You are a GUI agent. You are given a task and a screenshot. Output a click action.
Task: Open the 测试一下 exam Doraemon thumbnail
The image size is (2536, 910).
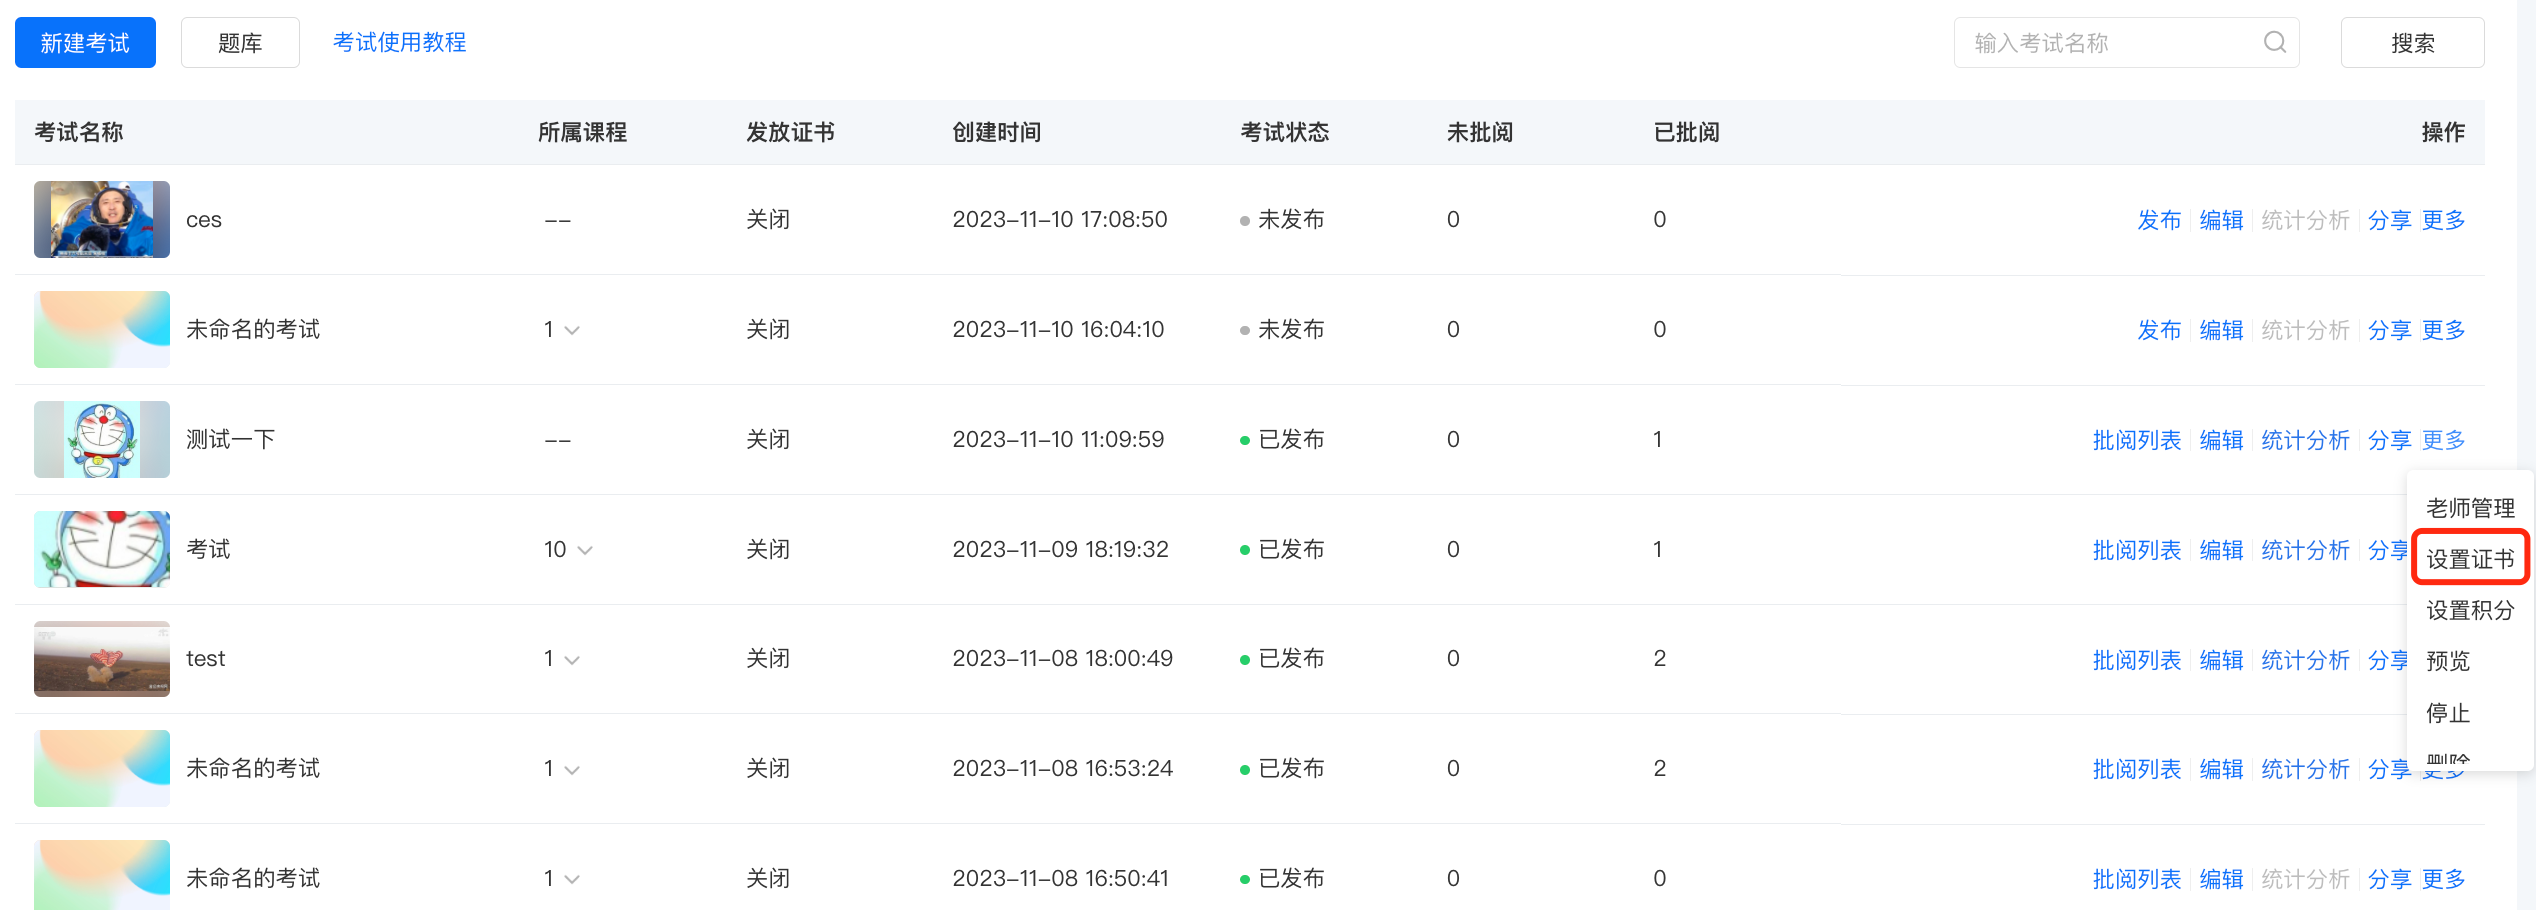tap(102, 439)
